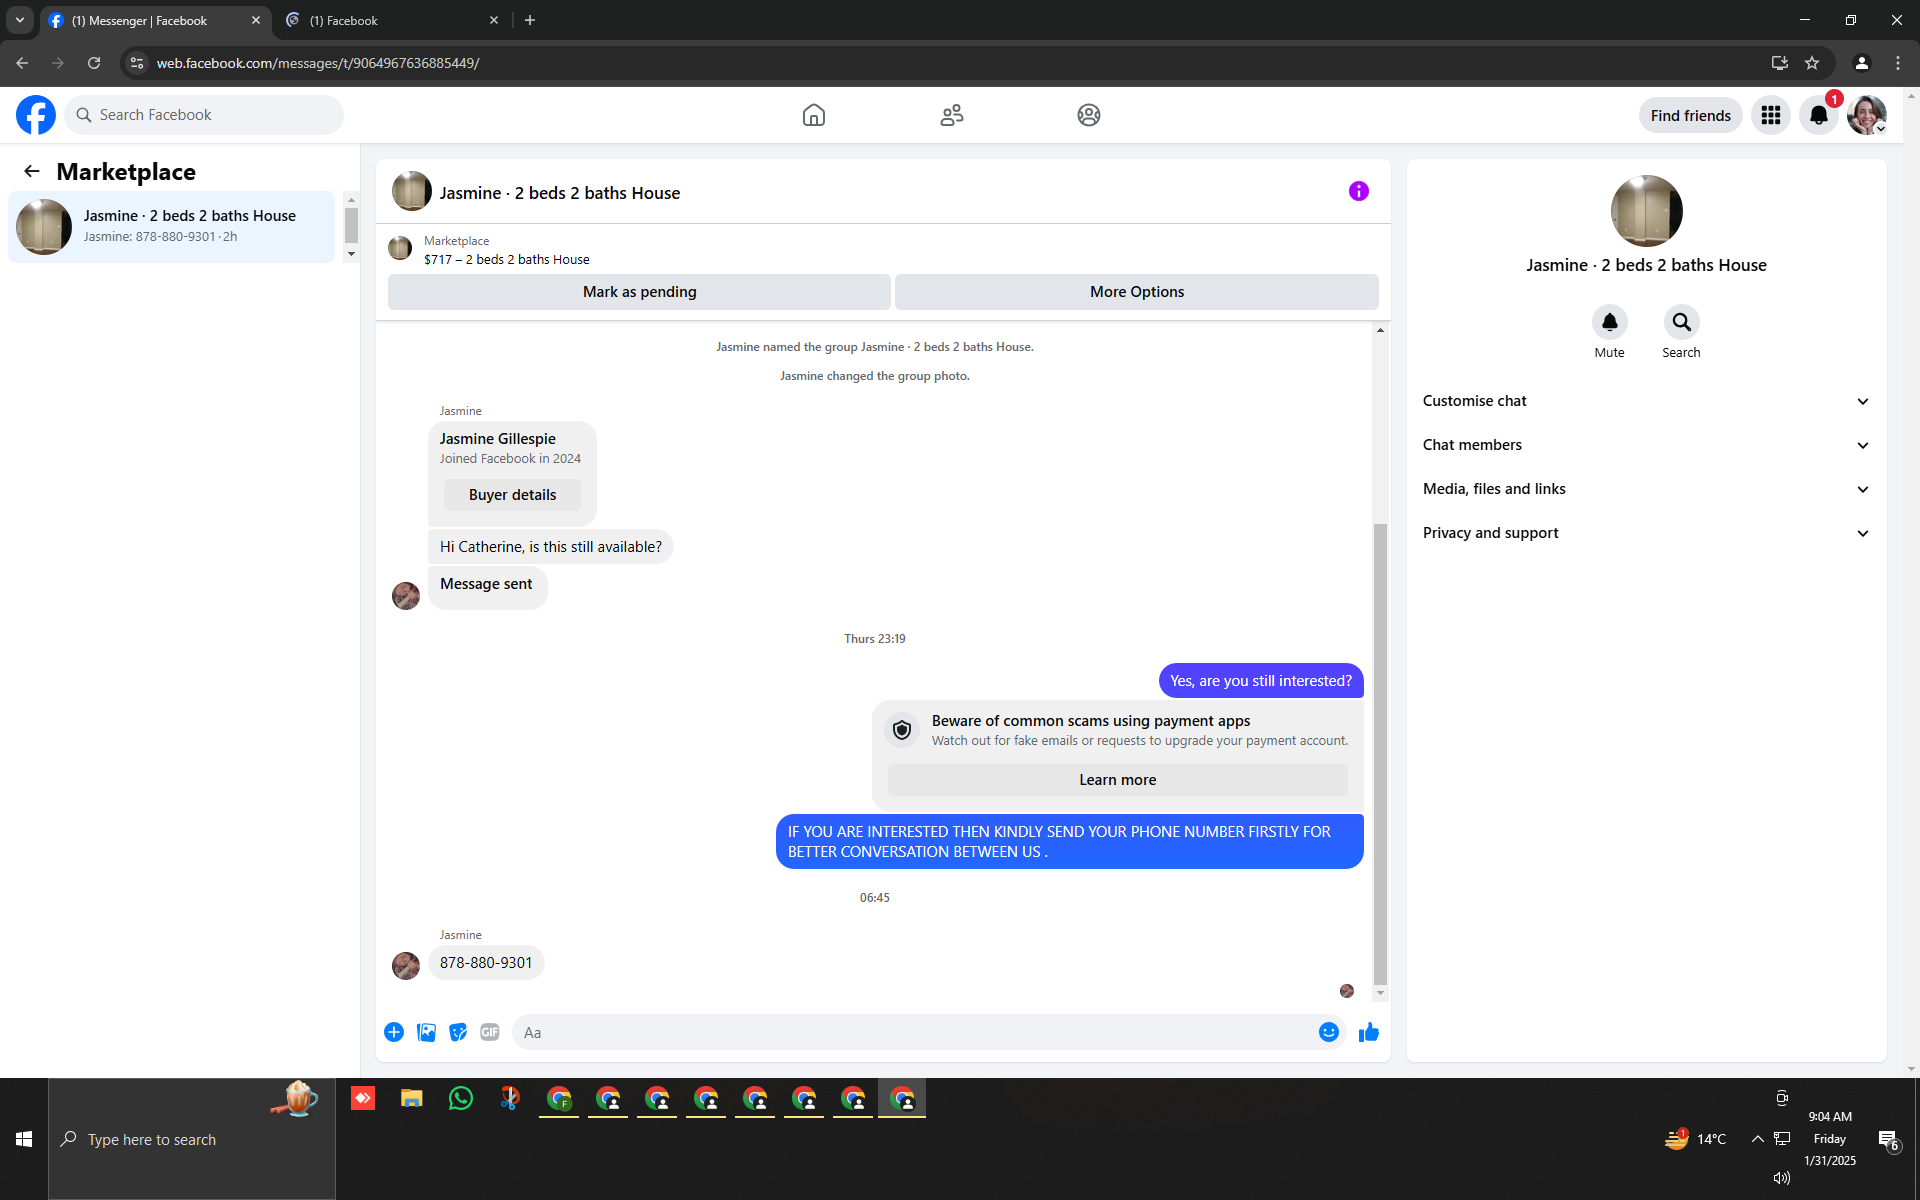Viewport: 1920px width, 1200px height.
Task: Click the Marketplace conversation list scrollbar
Action: [x=351, y=225]
